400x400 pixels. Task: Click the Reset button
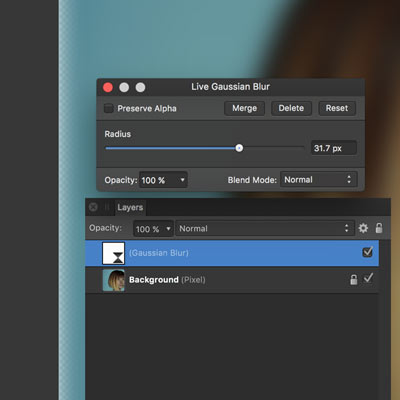[337, 108]
